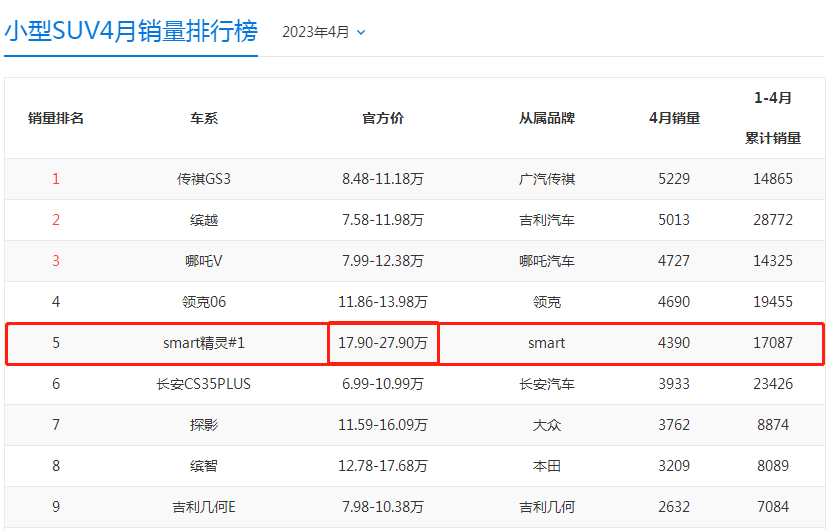Select April sales value 3933
830x530 pixels.
coord(674,384)
